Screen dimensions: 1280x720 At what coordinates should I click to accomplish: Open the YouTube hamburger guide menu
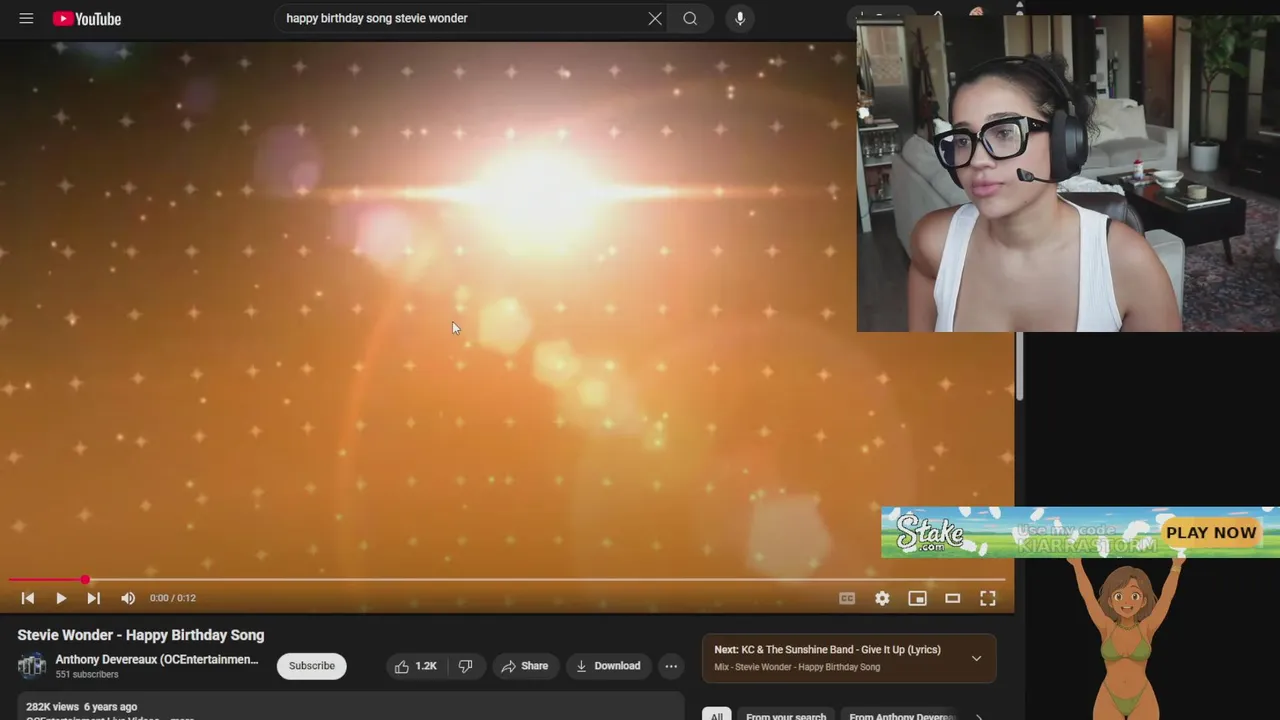[26, 18]
